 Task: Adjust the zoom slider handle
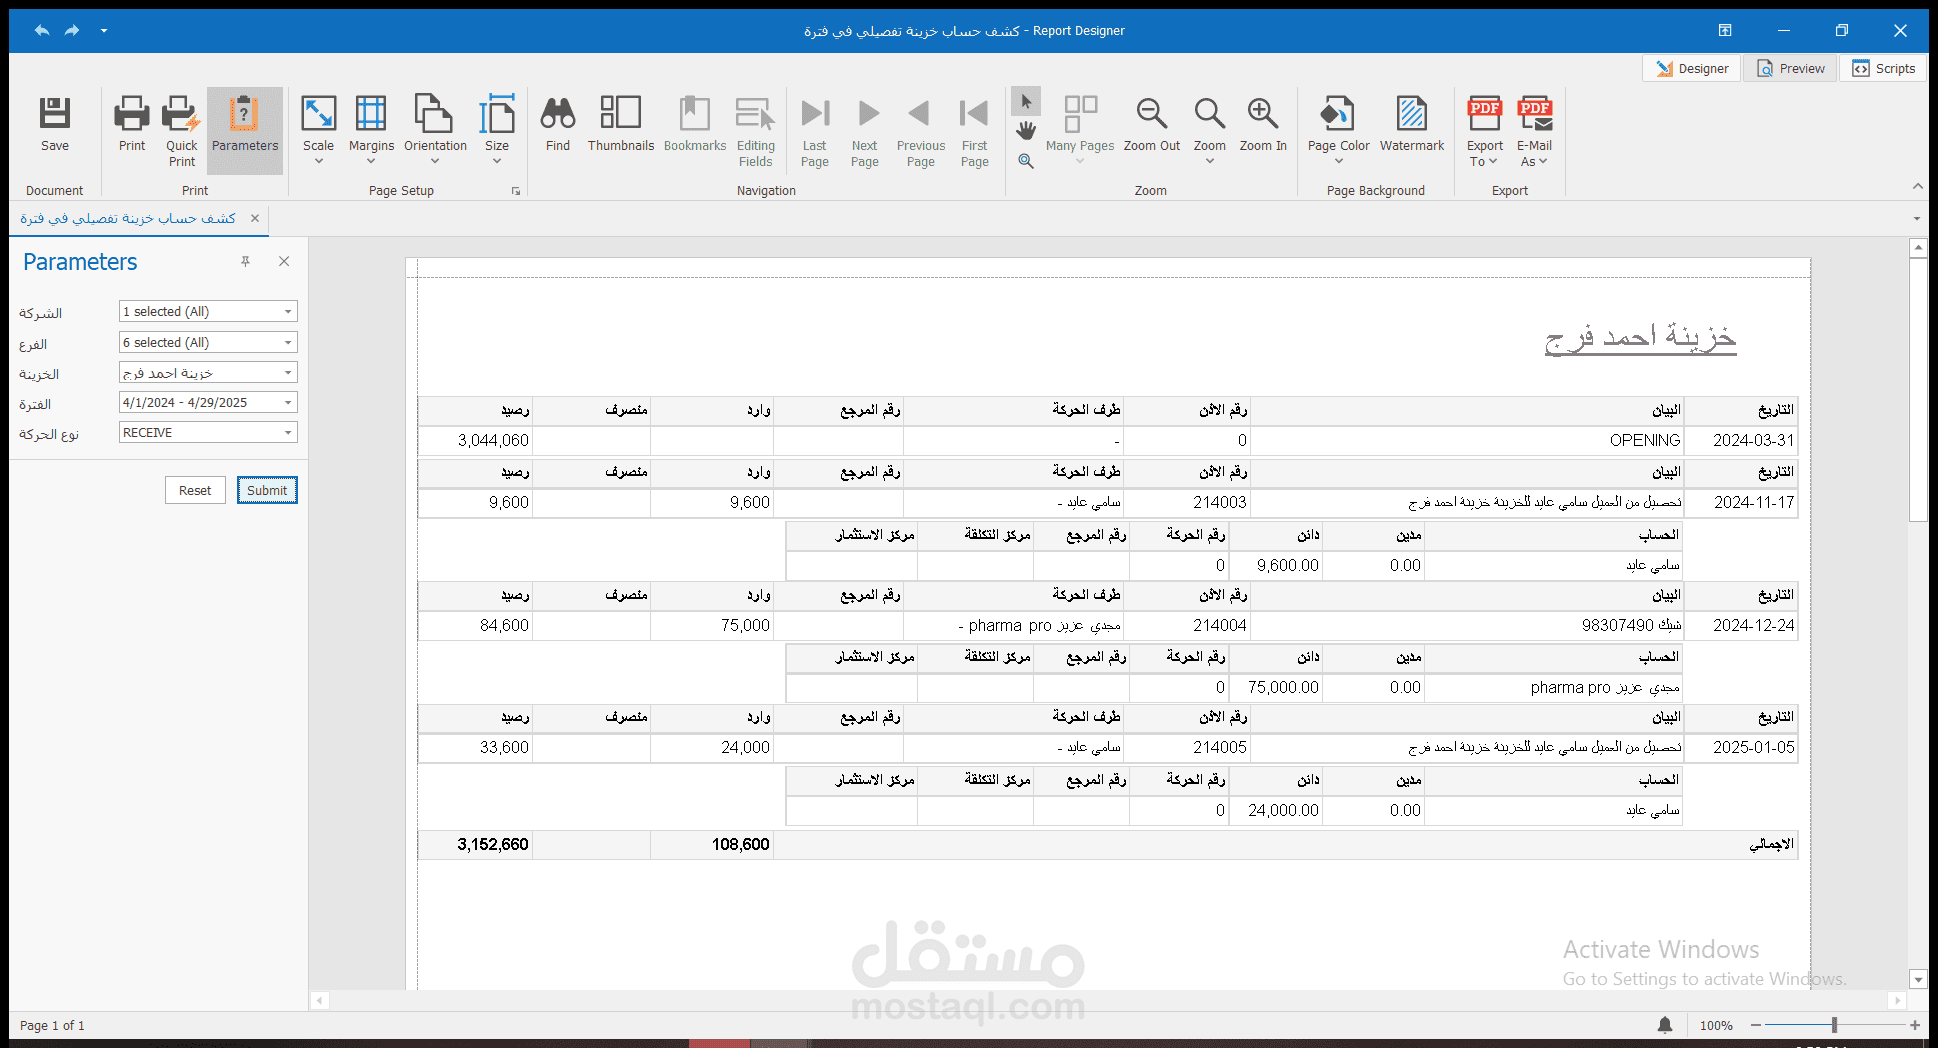click(1834, 1025)
